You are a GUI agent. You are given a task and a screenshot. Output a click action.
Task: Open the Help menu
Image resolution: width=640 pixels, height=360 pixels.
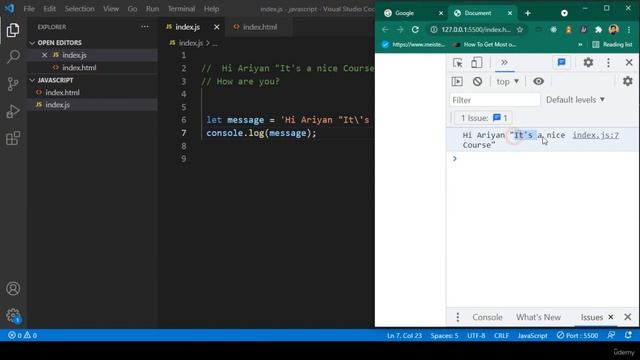pyautogui.click(x=211, y=9)
